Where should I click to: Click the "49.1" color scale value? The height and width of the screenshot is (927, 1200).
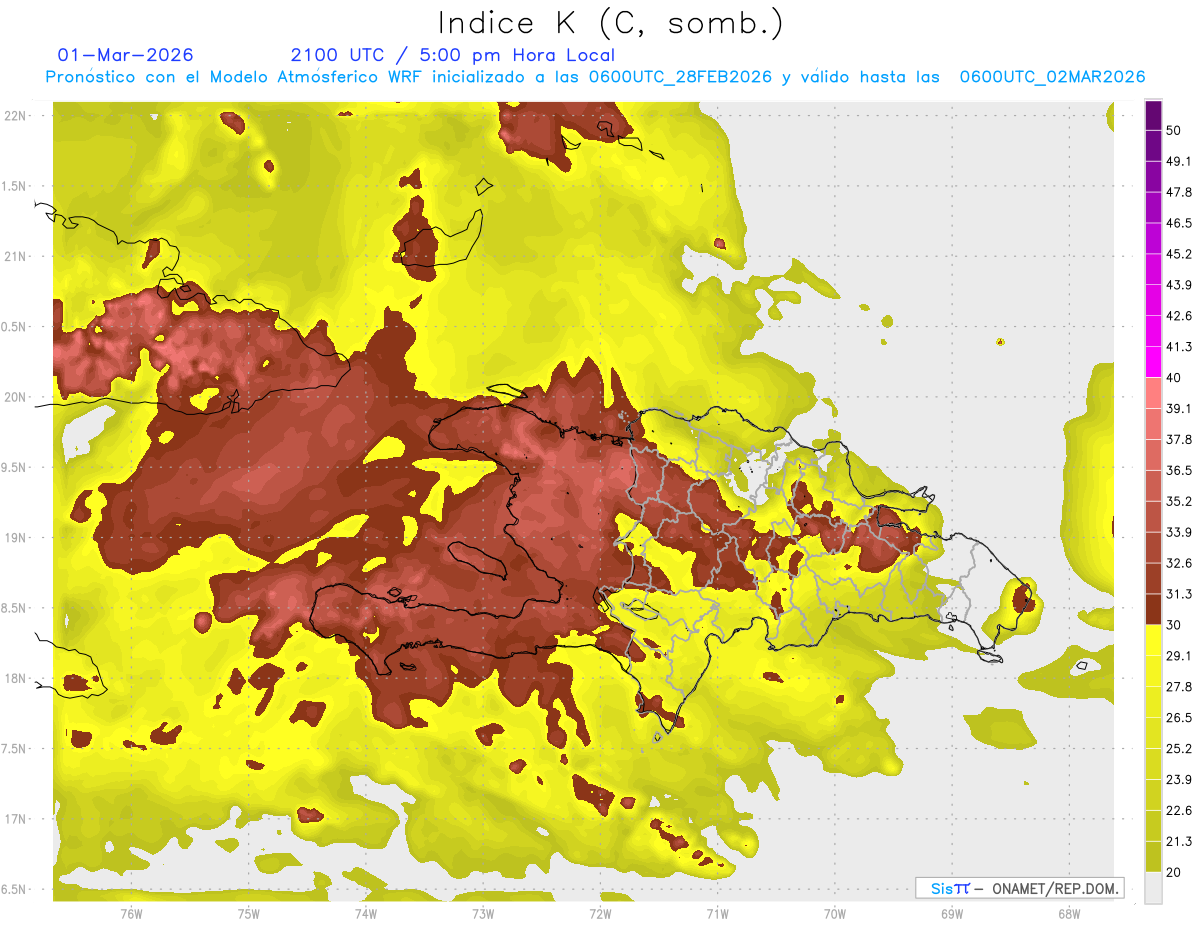click(x=1179, y=161)
